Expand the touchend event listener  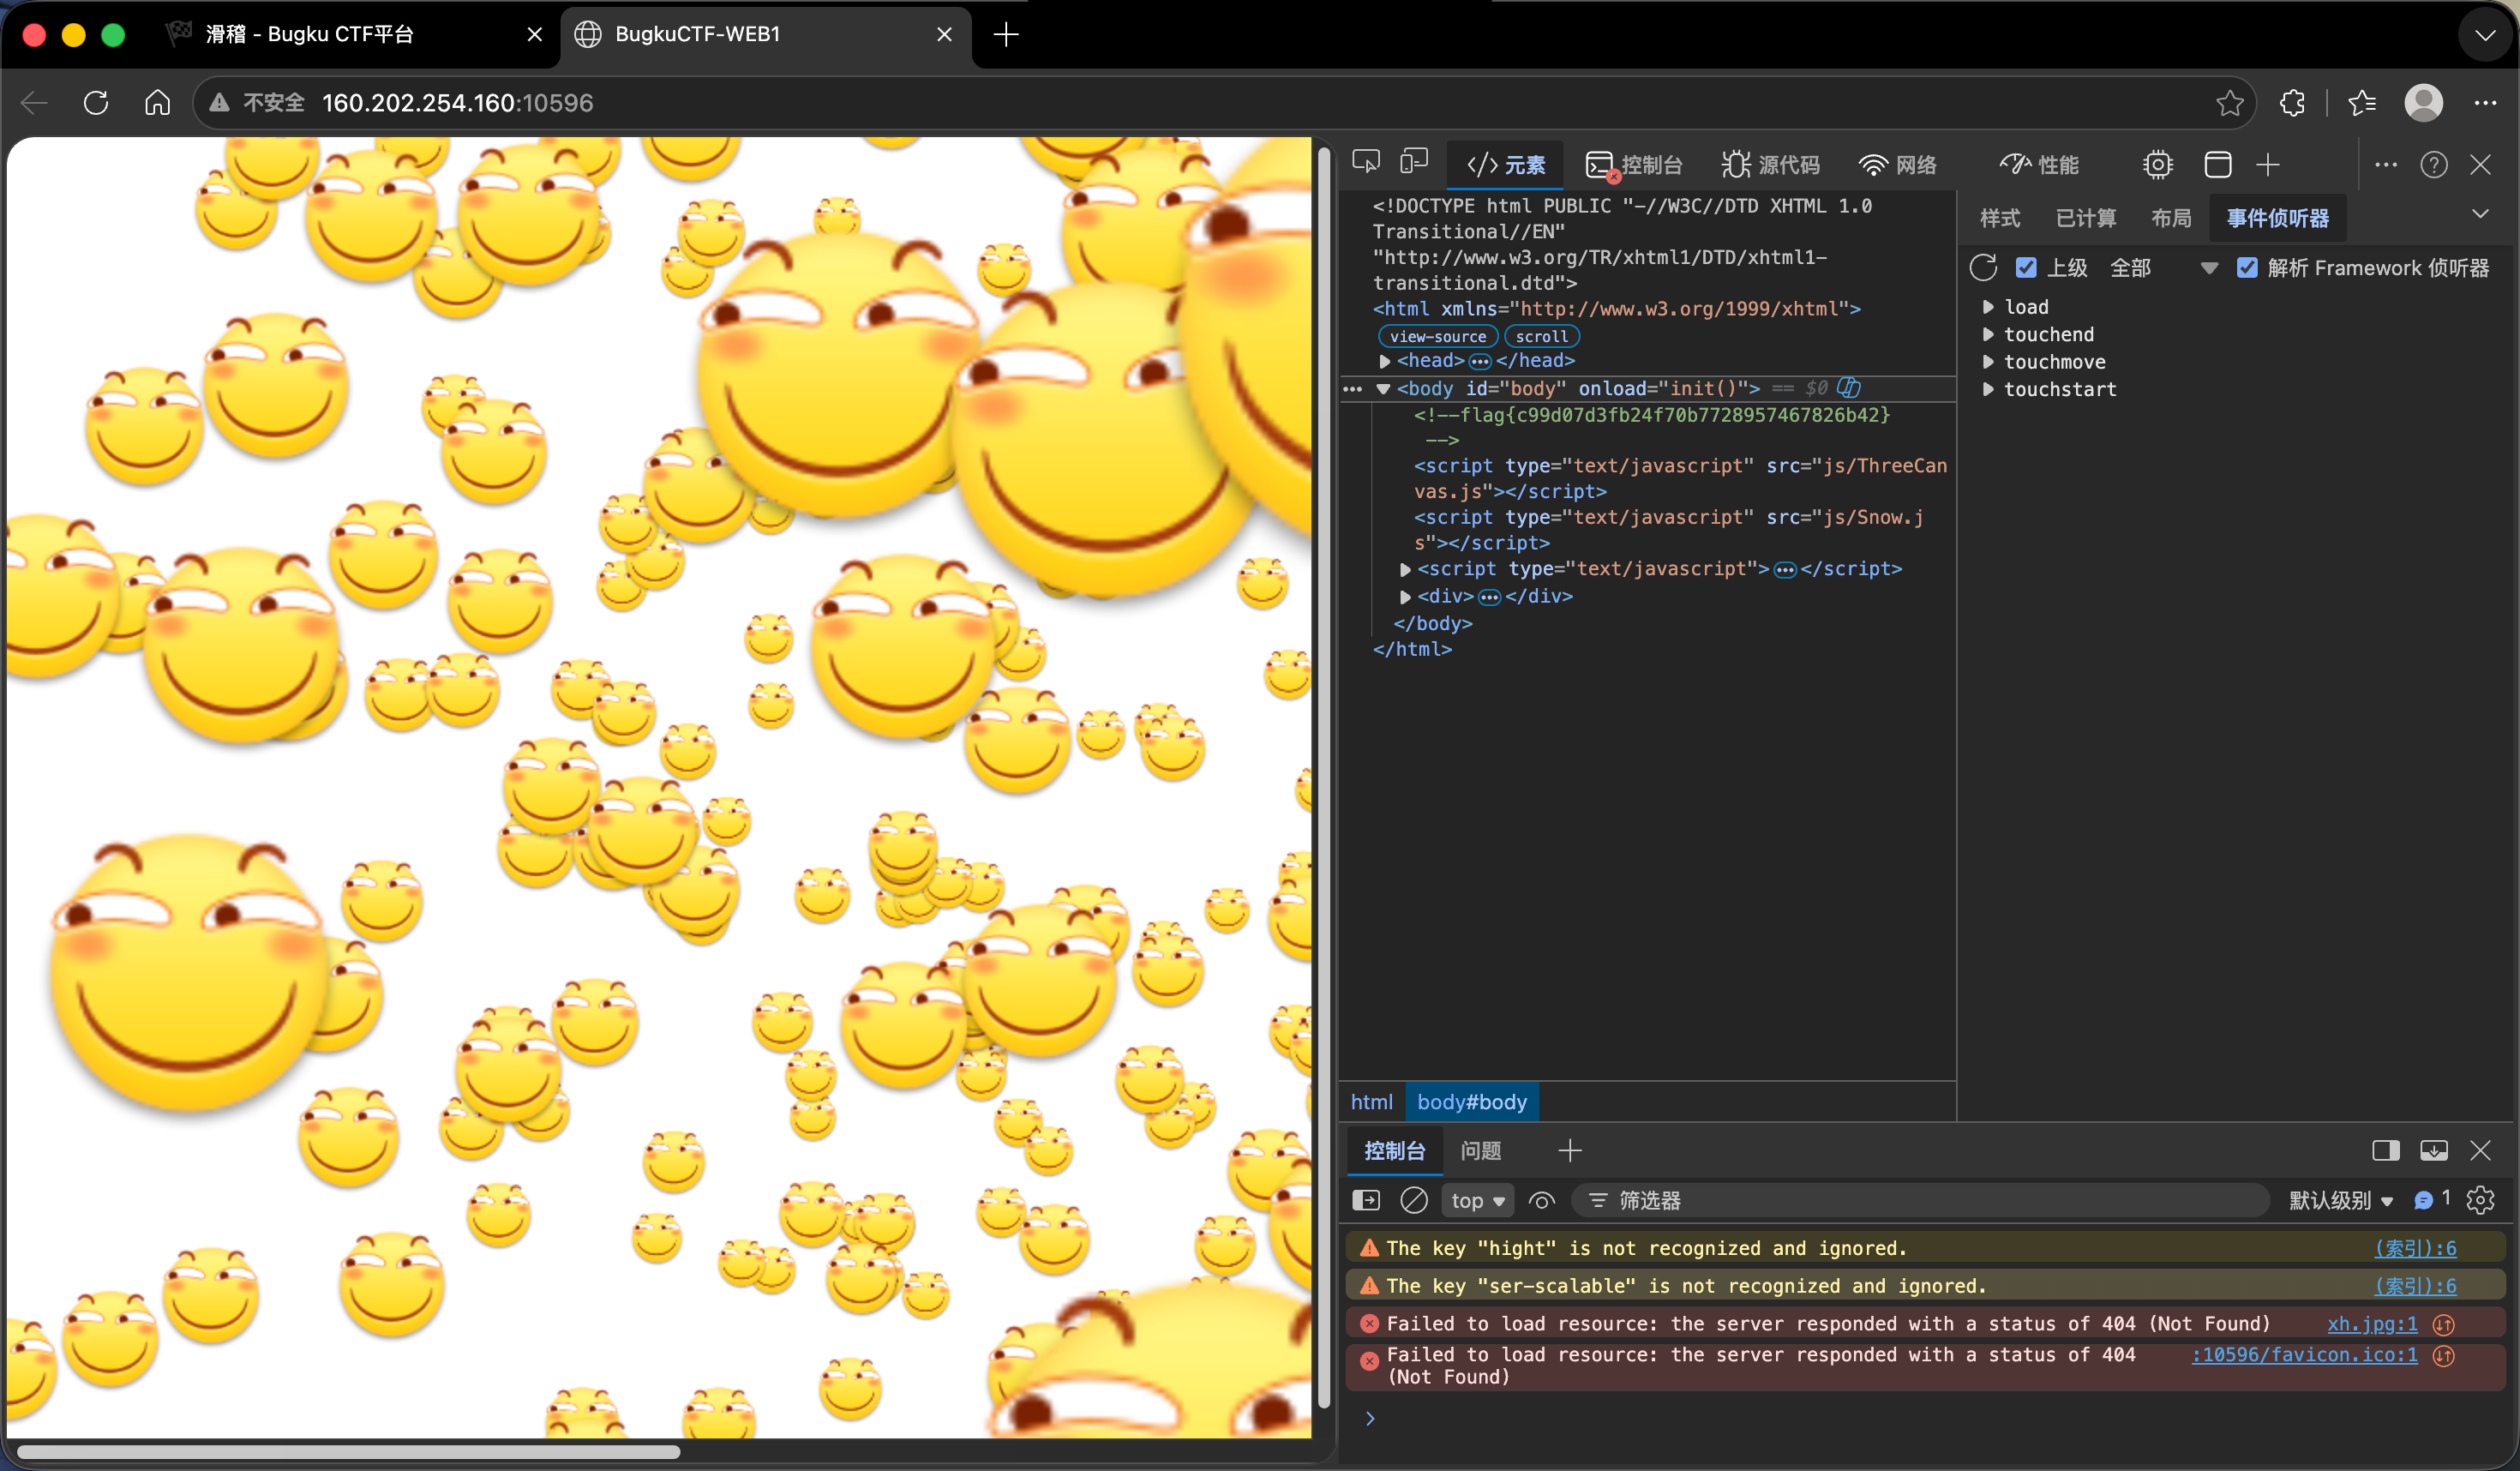[1988, 334]
